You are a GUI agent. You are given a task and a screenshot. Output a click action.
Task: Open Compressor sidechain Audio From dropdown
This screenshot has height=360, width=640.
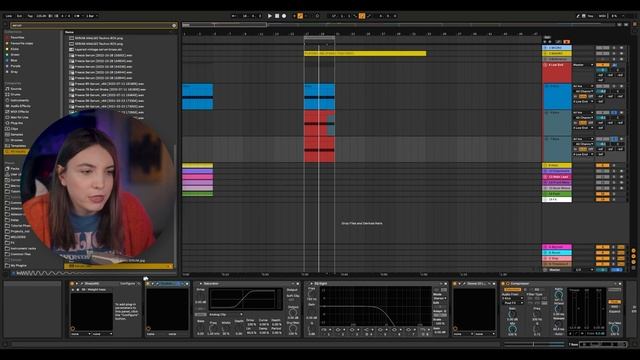[512, 299]
